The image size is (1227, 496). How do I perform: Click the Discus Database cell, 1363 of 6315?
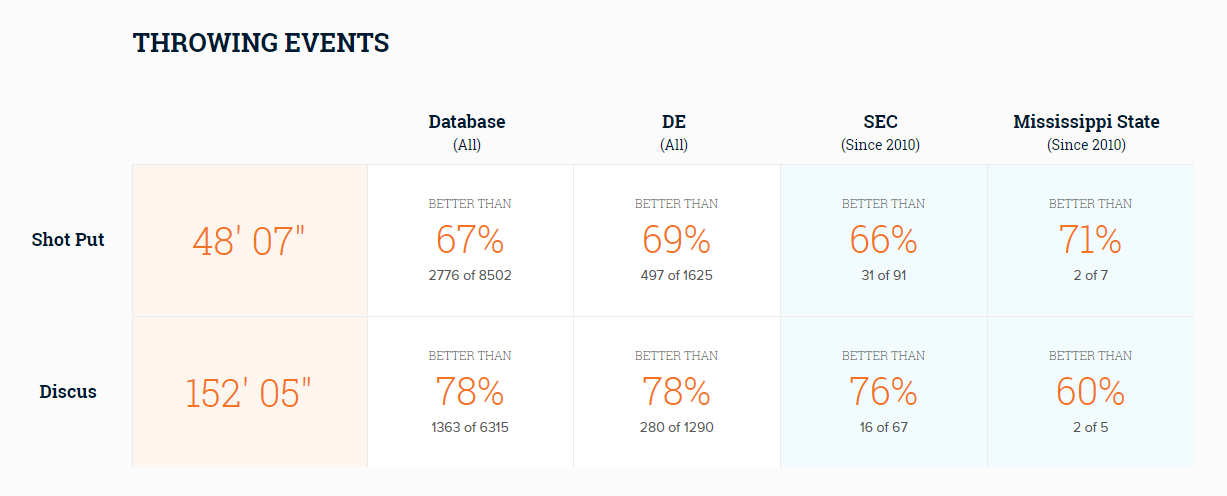[x=470, y=392]
